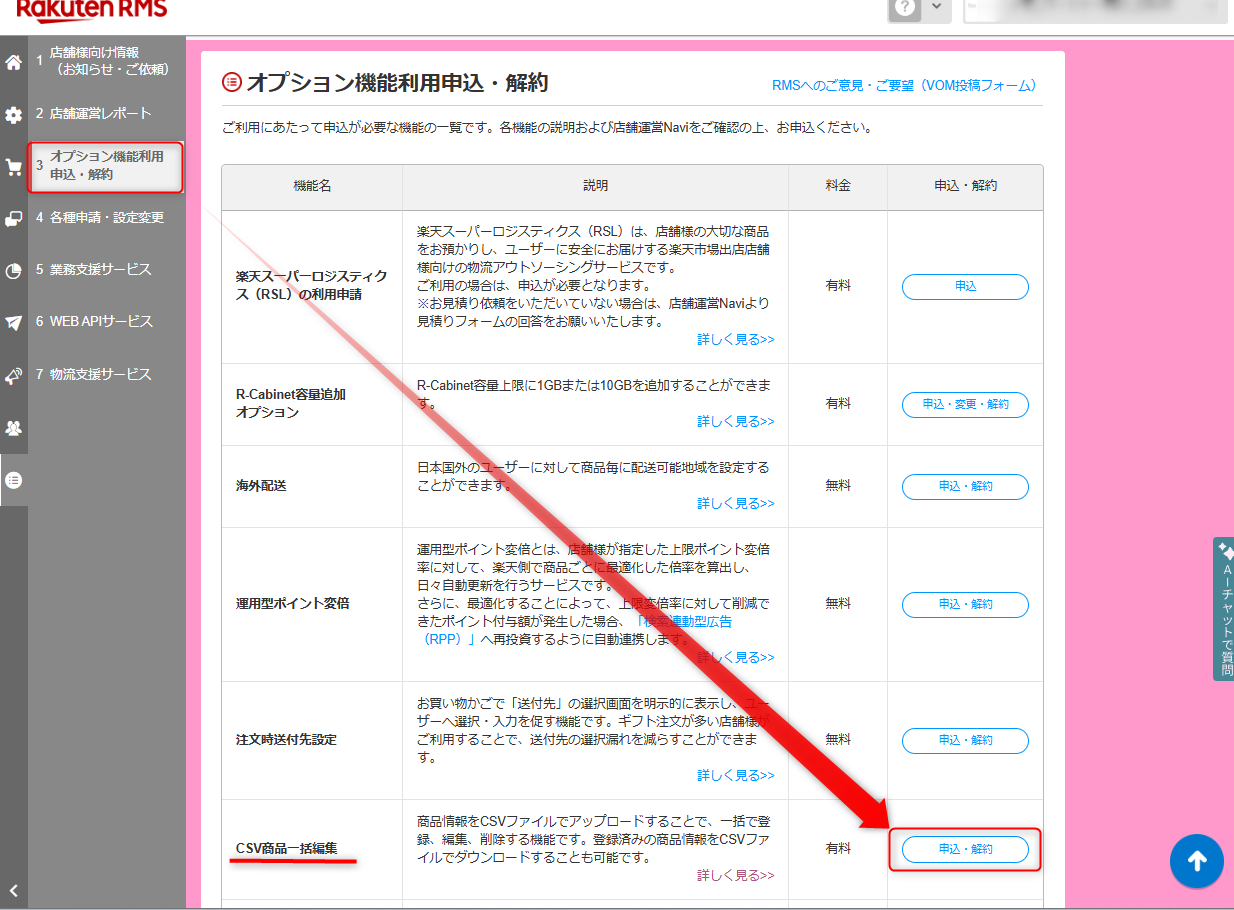Click 申込 button for 楽天スーパーロジスティクス

tap(965, 286)
